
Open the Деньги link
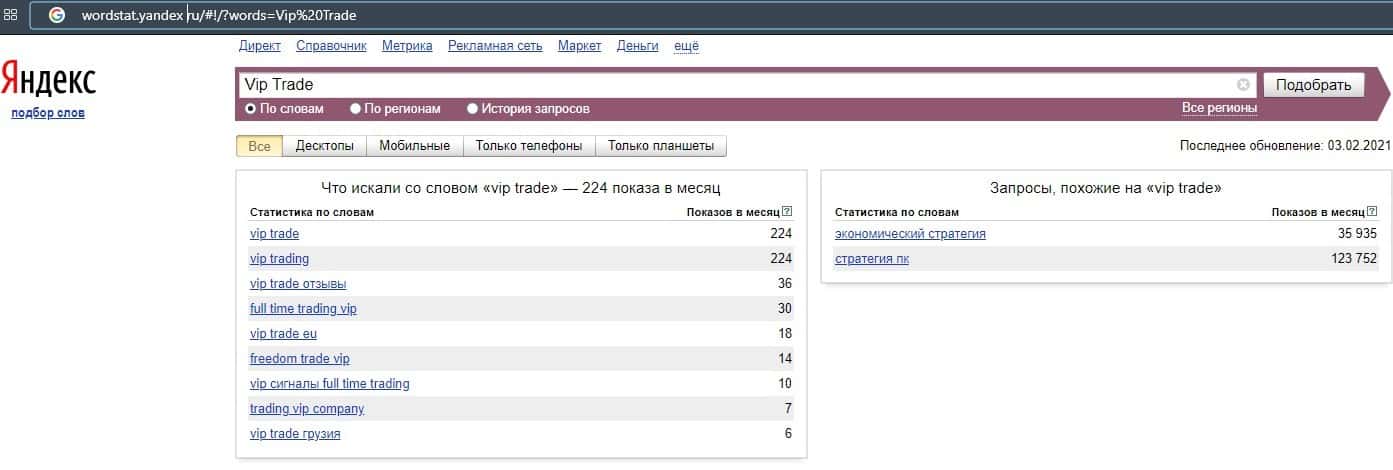coord(638,46)
